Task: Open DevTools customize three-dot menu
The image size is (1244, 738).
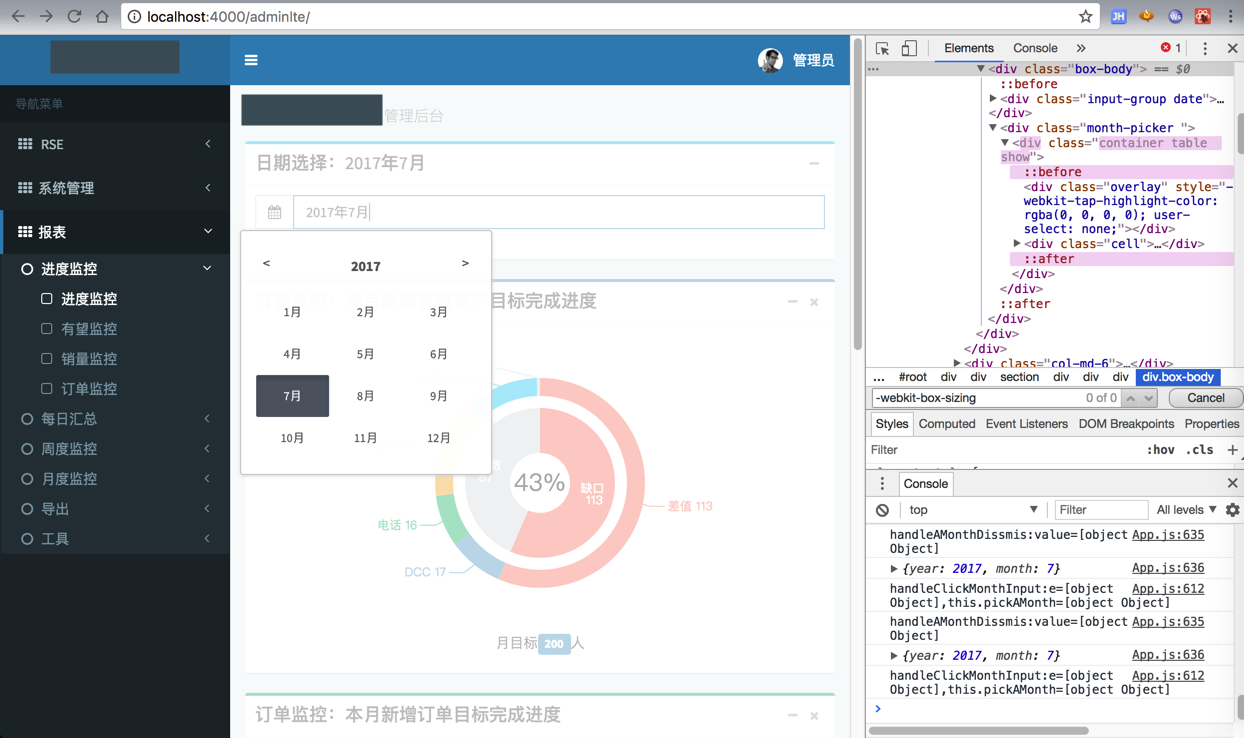Action: [1205, 48]
